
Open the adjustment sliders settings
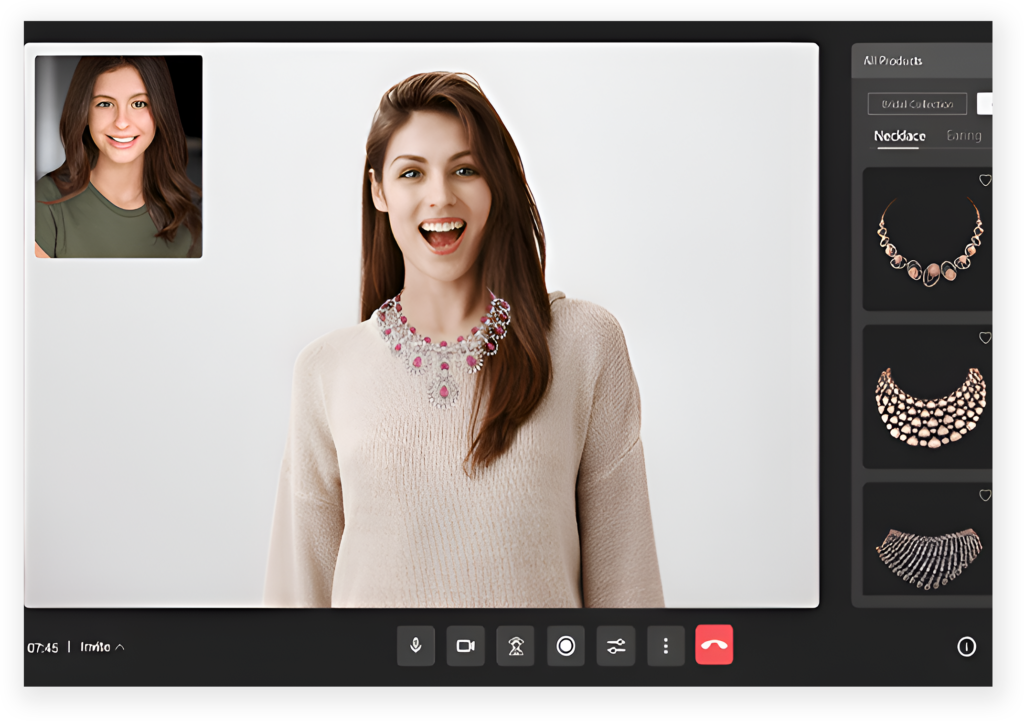[615, 646]
